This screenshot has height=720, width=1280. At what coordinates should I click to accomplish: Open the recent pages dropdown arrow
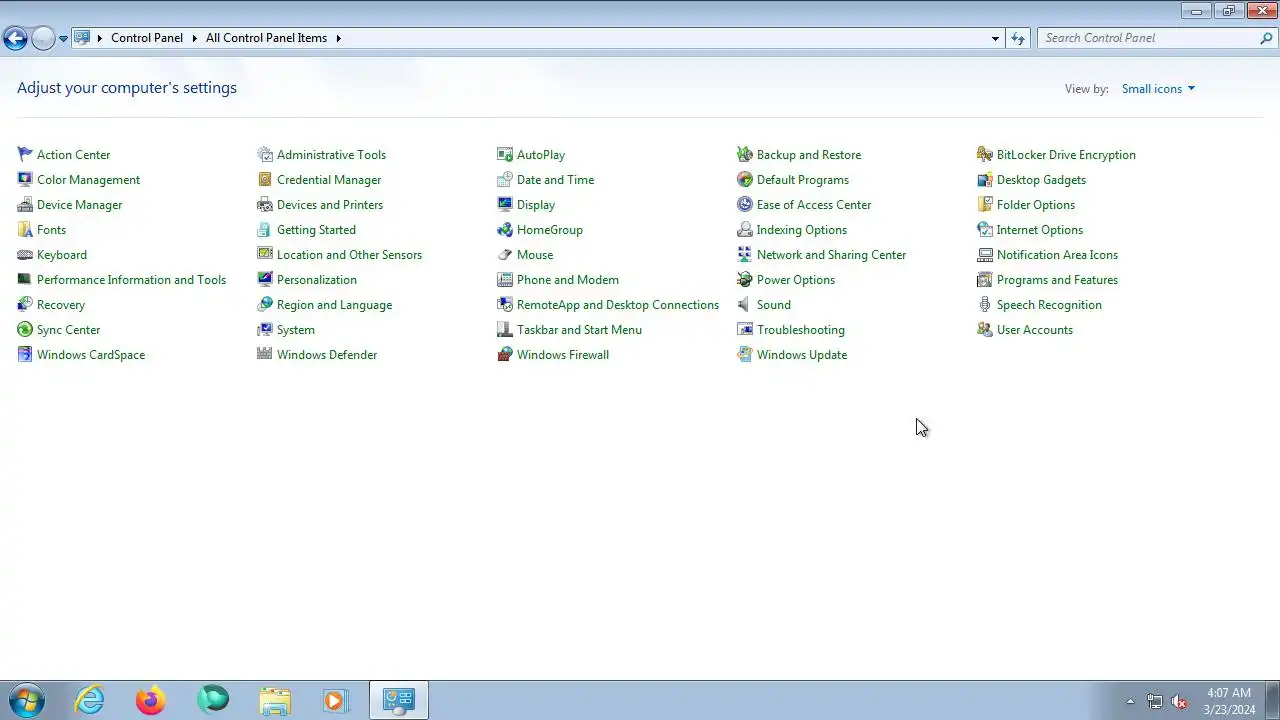63,39
